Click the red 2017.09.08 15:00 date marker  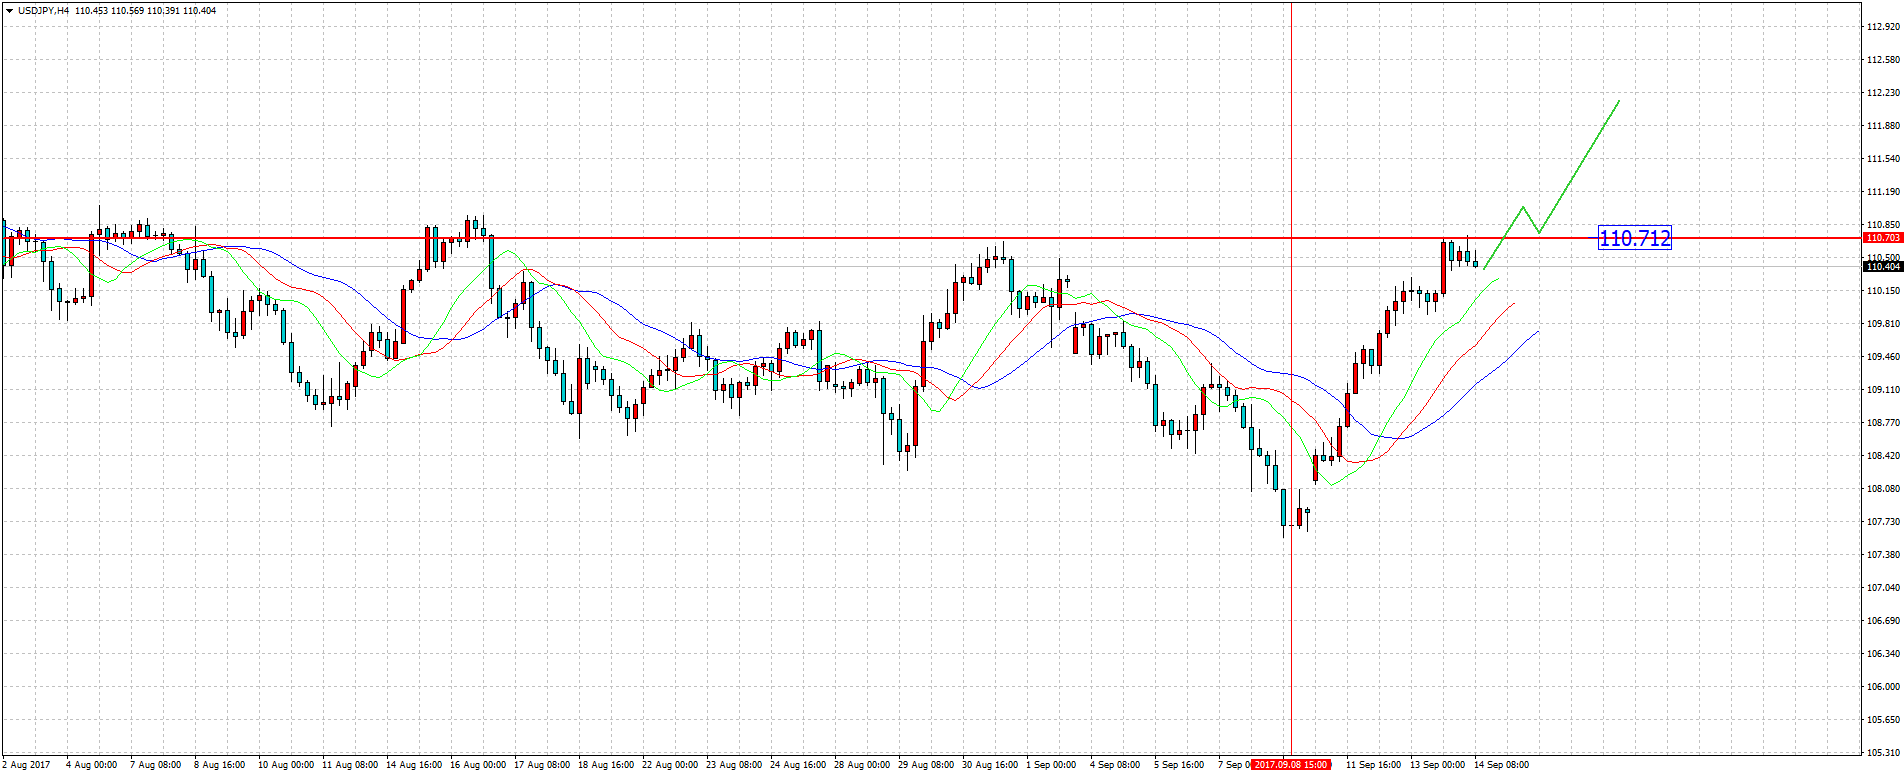click(x=1291, y=765)
